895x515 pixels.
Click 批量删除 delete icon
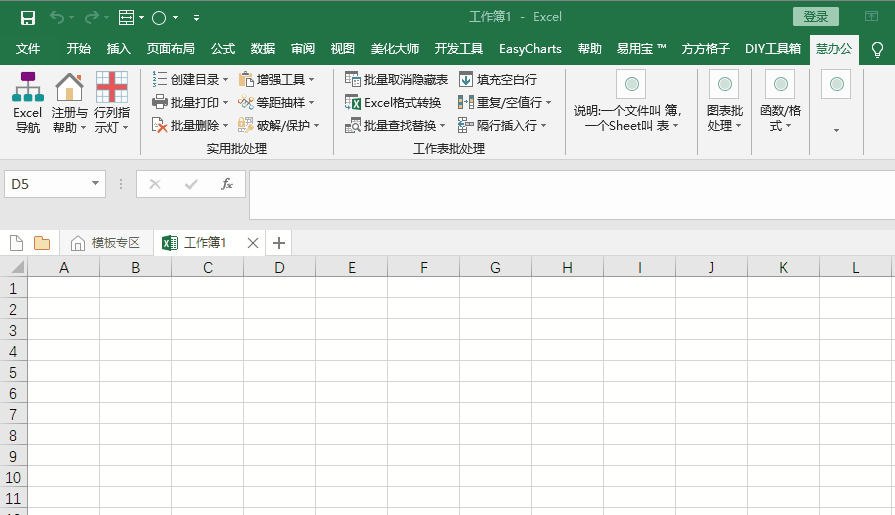(159, 124)
